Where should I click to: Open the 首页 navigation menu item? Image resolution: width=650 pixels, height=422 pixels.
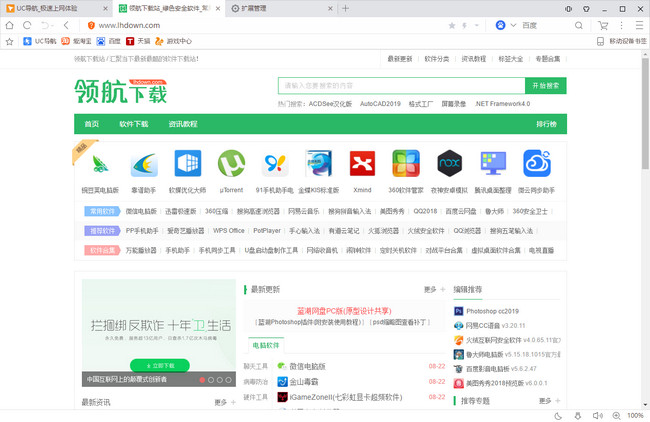92,124
